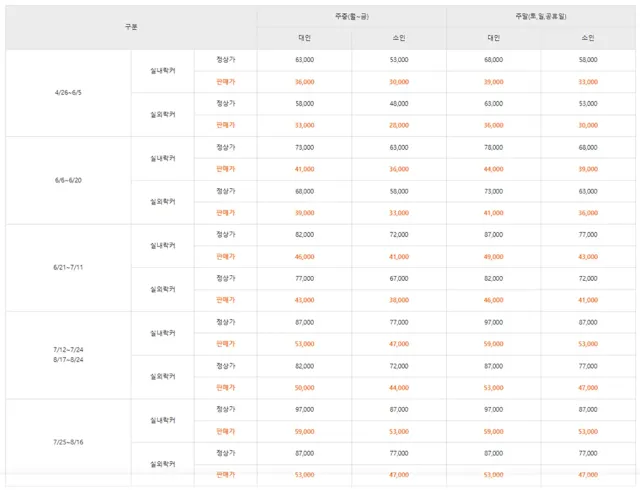This screenshot has width=640, height=490.
Task: Click the 구분 header cell
Action: (x=131, y=27)
